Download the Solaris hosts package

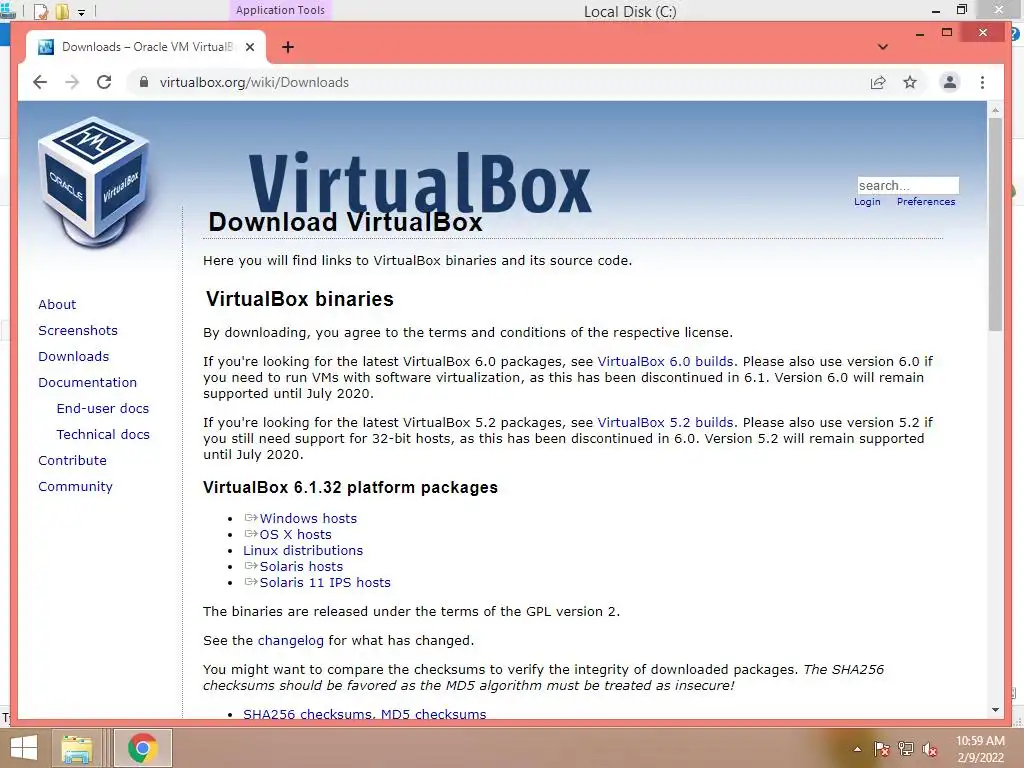[301, 567]
